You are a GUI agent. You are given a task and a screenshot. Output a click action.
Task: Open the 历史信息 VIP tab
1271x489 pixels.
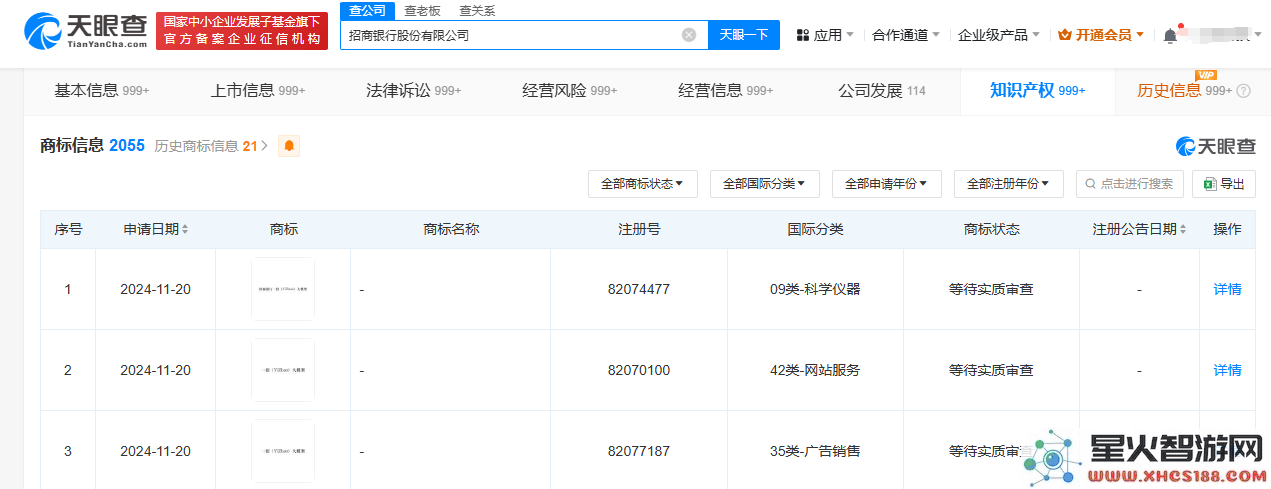click(1184, 91)
